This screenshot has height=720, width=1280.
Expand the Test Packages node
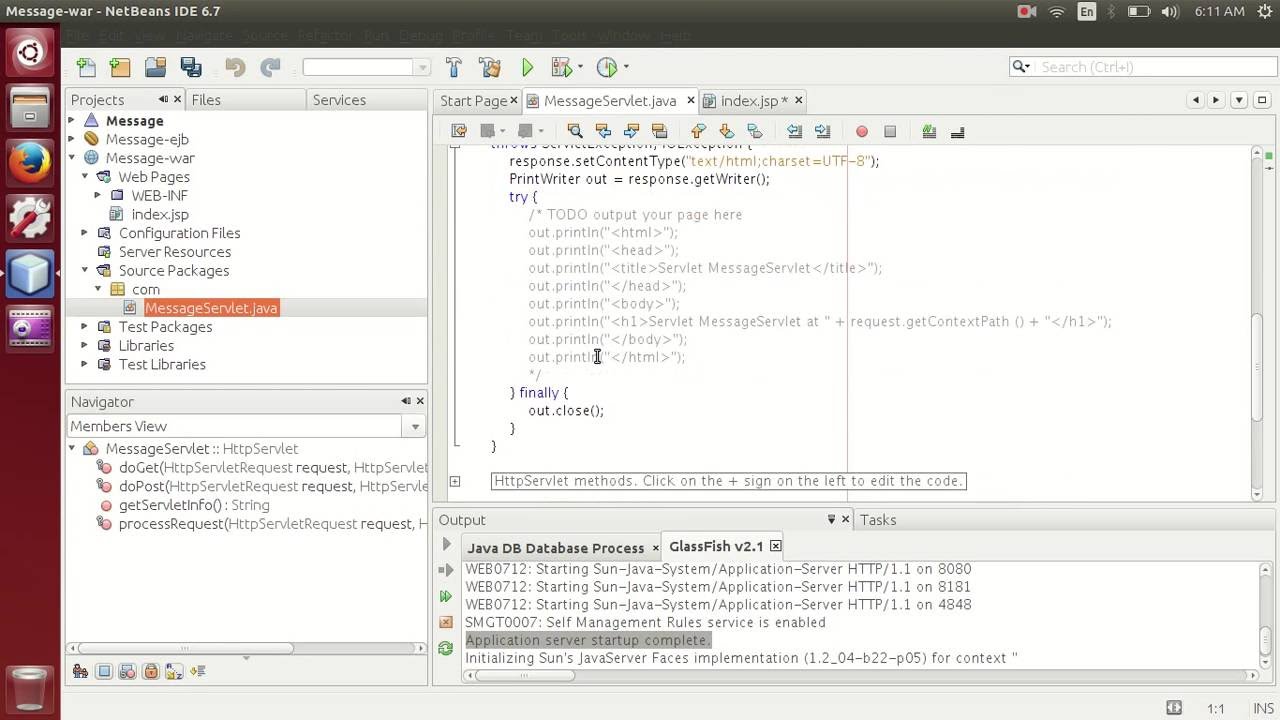(x=85, y=327)
